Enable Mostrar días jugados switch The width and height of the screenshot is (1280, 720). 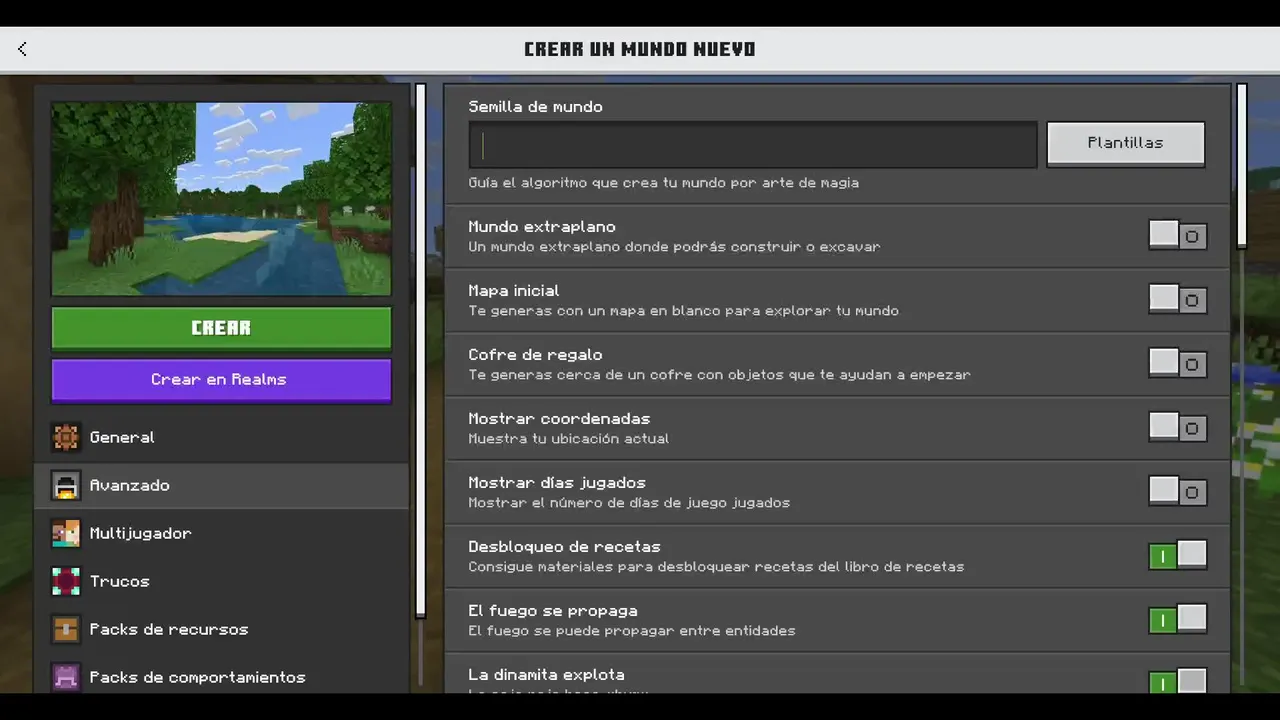click(1177, 492)
